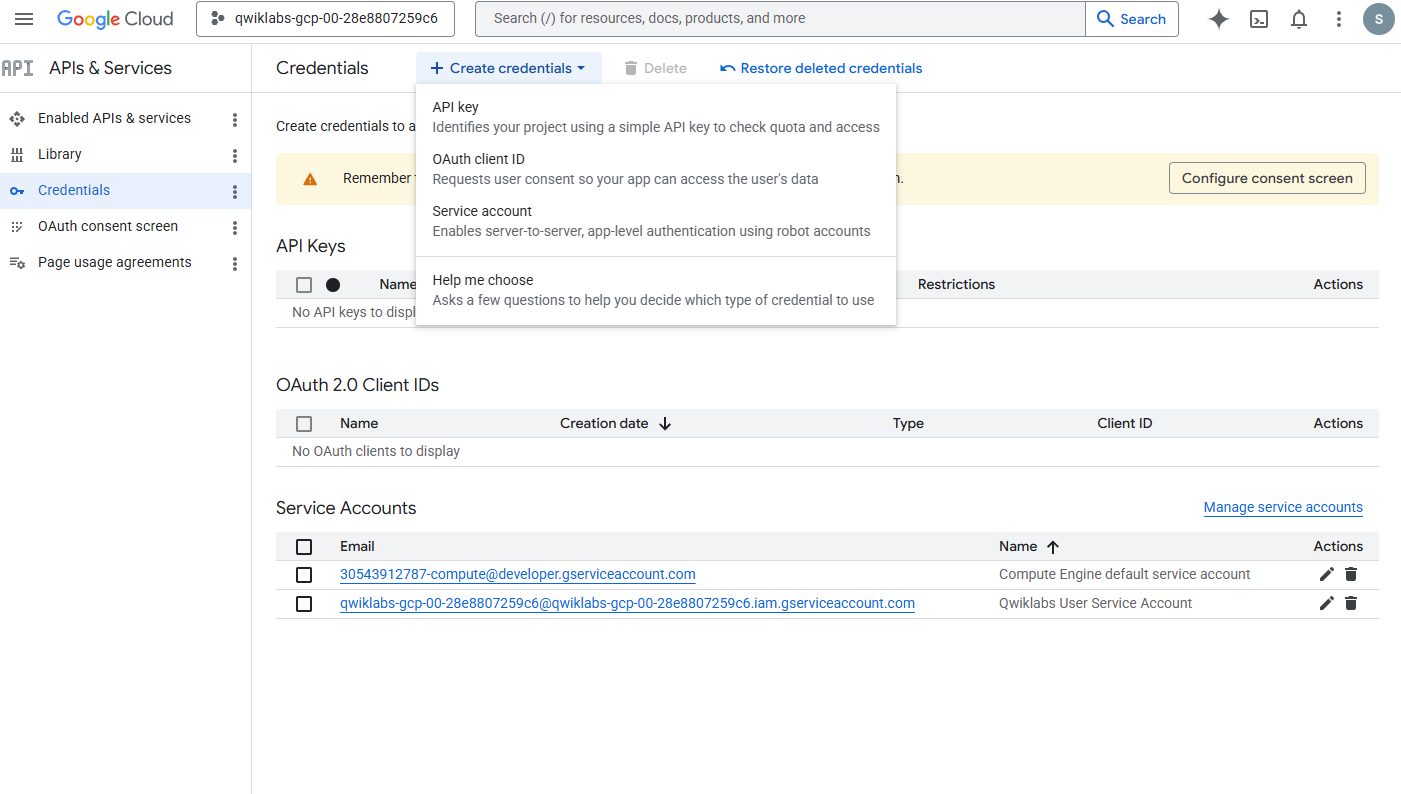This screenshot has height=794, width=1401.
Task: Click the warning triangle icon in the banner
Action: pyautogui.click(x=310, y=179)
